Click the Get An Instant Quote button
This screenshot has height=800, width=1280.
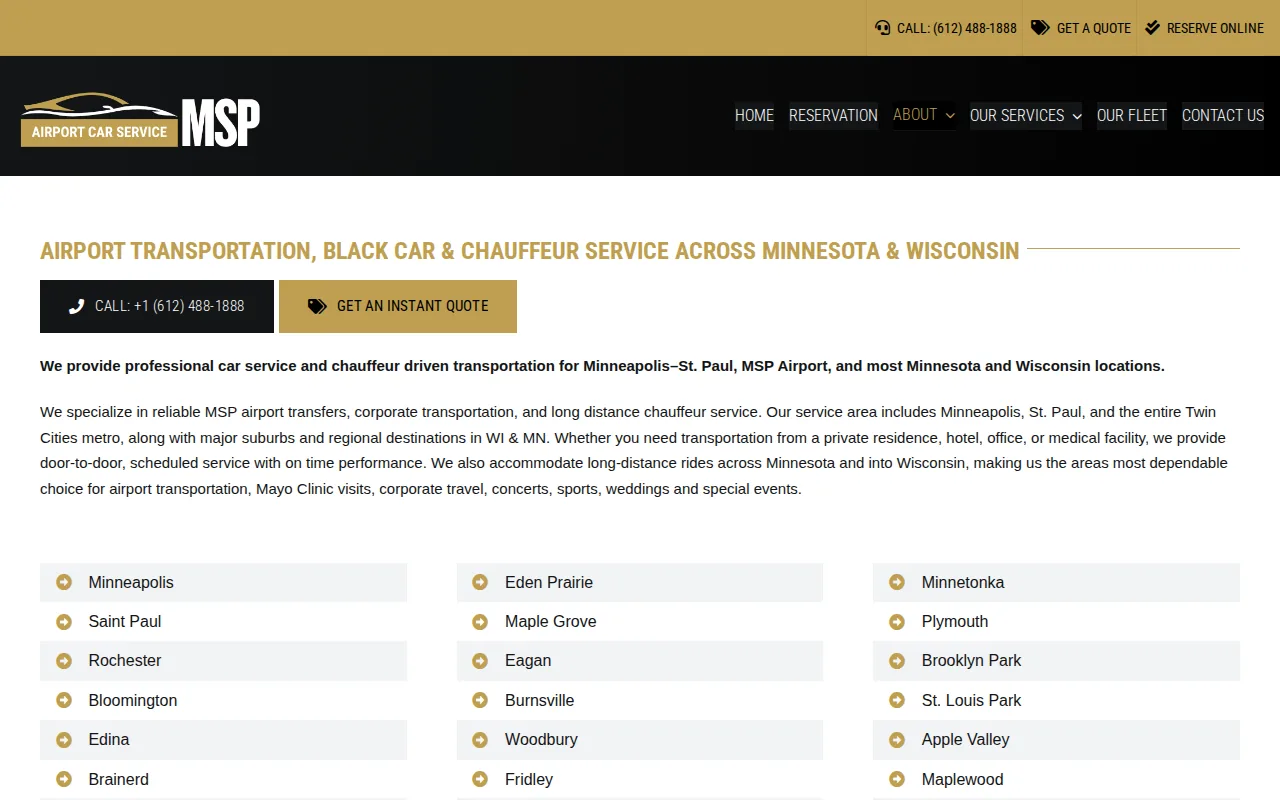point(398,306)
